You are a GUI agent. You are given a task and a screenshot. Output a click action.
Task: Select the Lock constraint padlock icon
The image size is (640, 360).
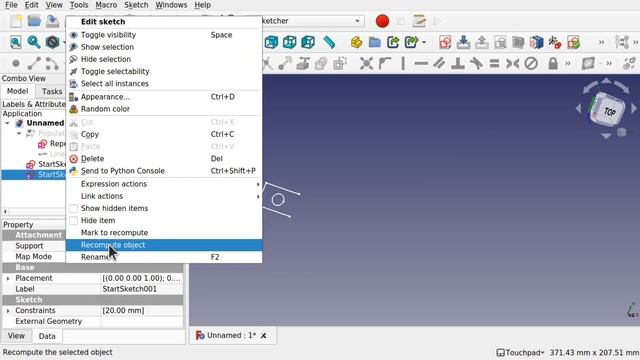click(553, 64)
